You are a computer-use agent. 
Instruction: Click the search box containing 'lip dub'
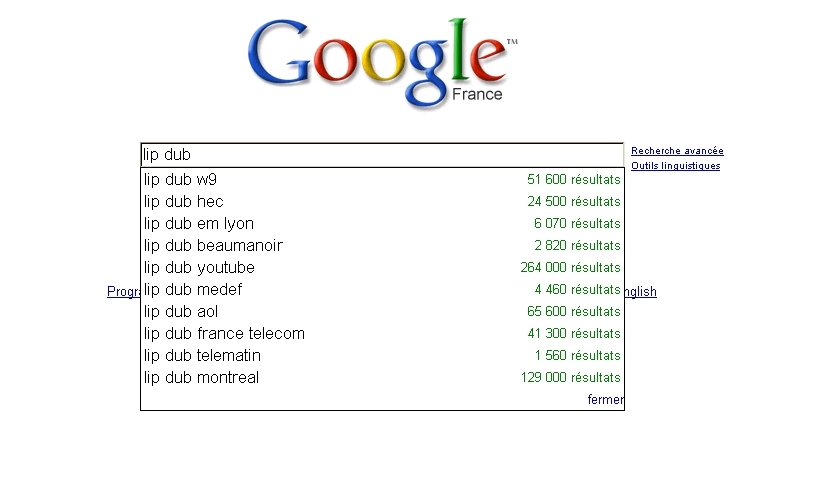(x=380, y=155)
